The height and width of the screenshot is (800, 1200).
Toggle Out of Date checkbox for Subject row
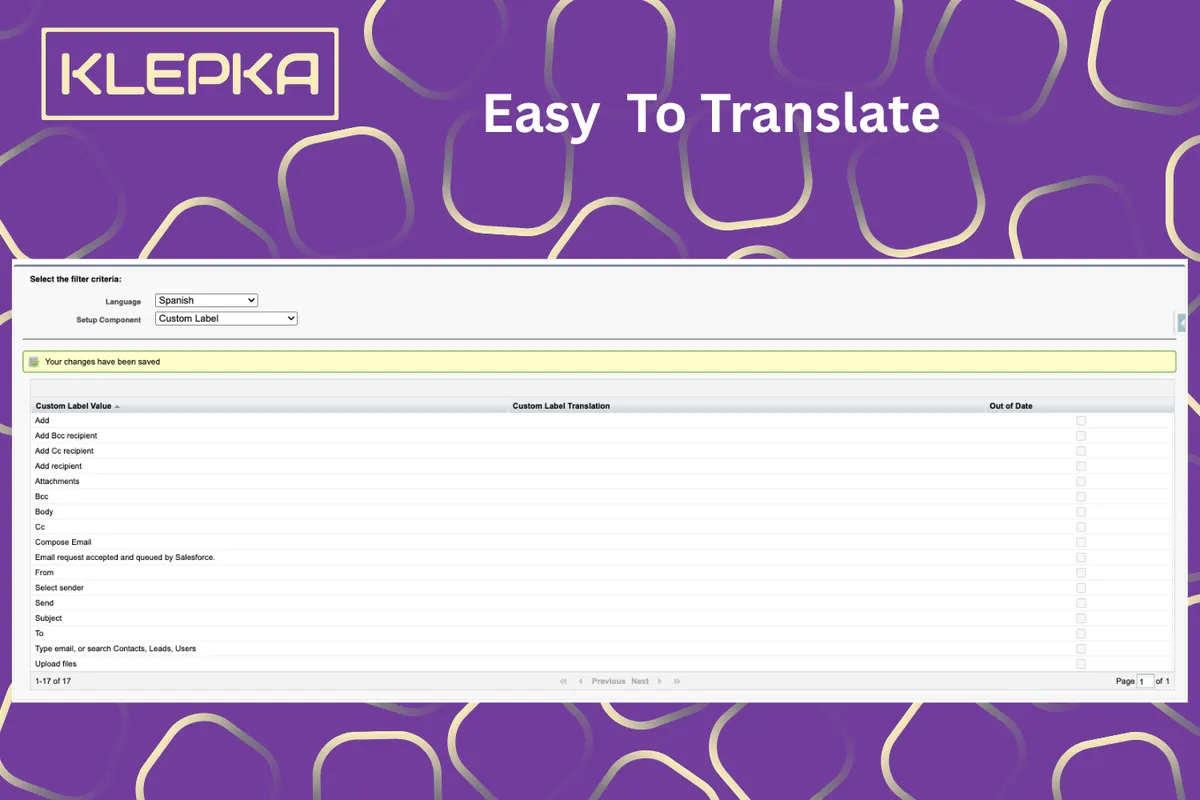tap(1081, 619)
